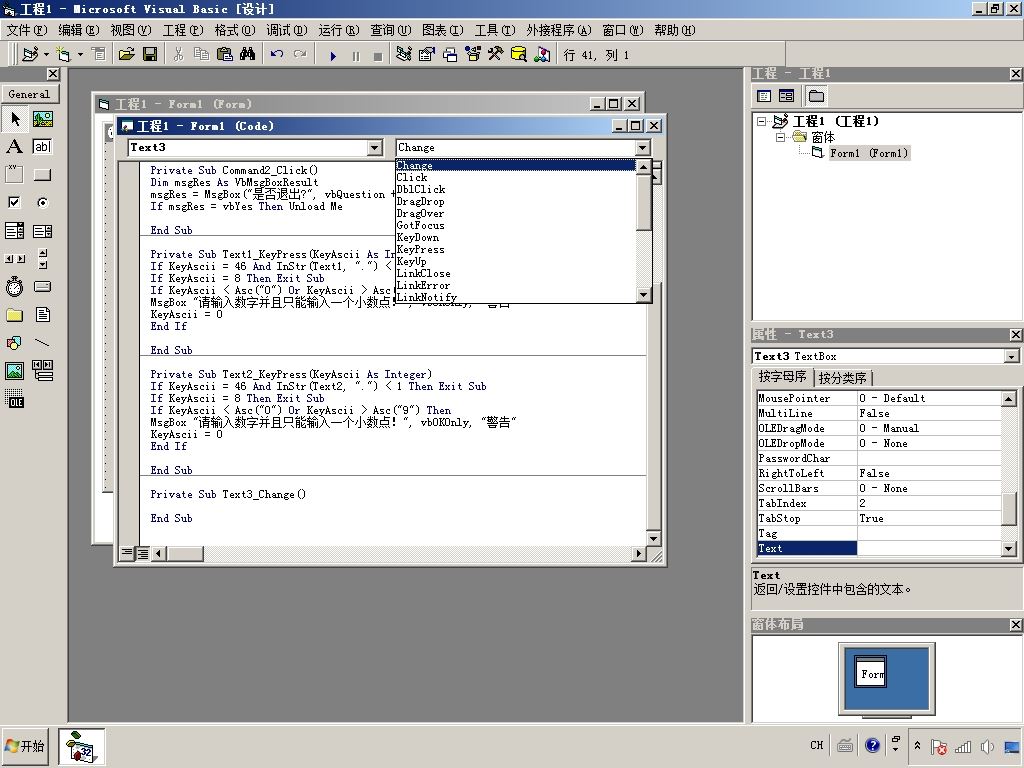Screen dimensions: 1024x768
Task: Select the PictureBox control tool
Action: point(42,119)
